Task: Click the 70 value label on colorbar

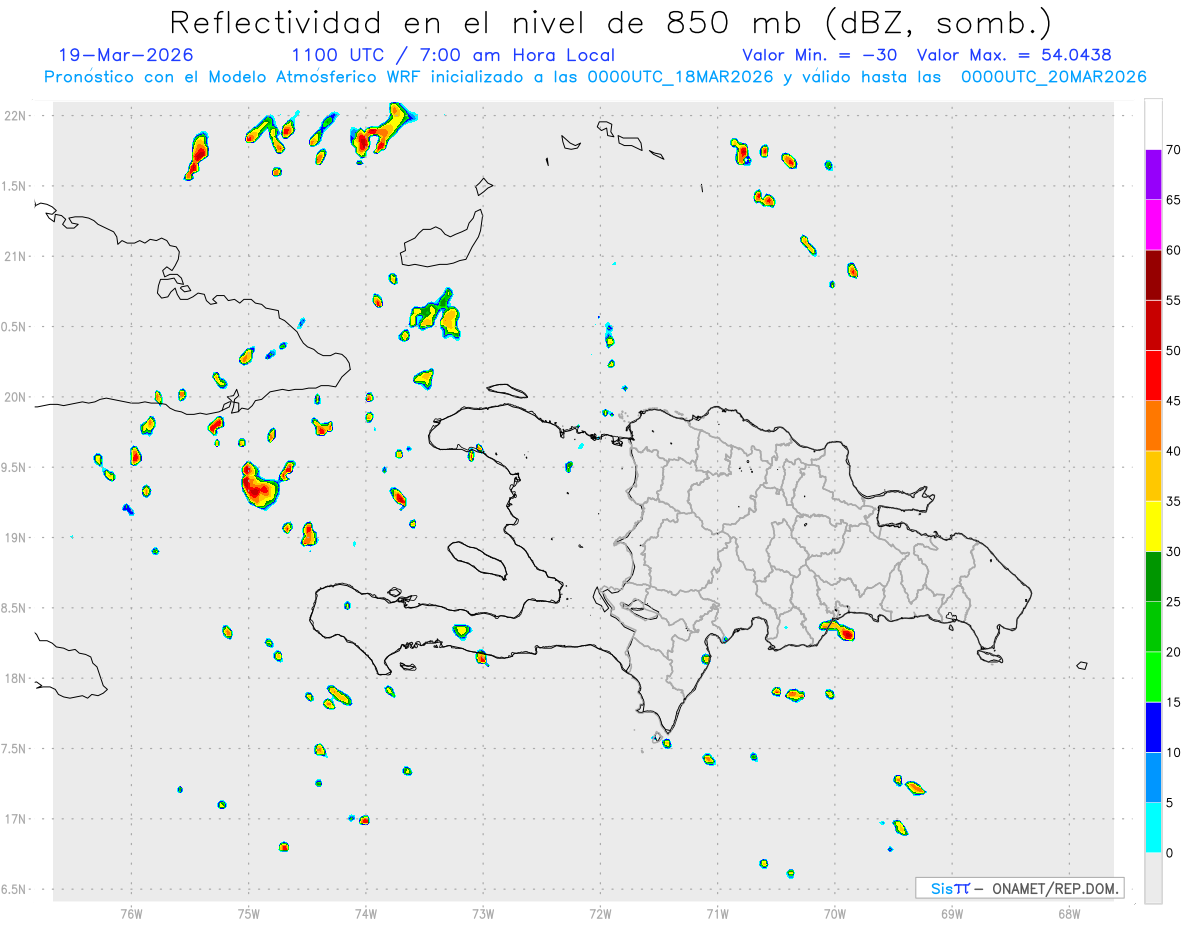Action: (x=1174, y=150)
